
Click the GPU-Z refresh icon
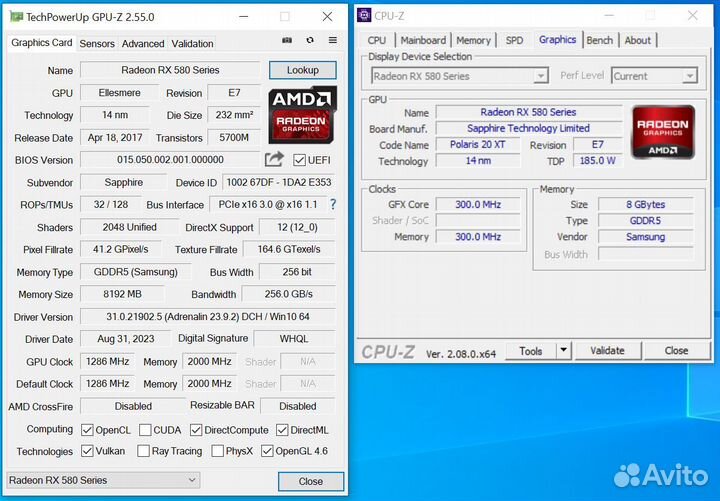(310, 40)
